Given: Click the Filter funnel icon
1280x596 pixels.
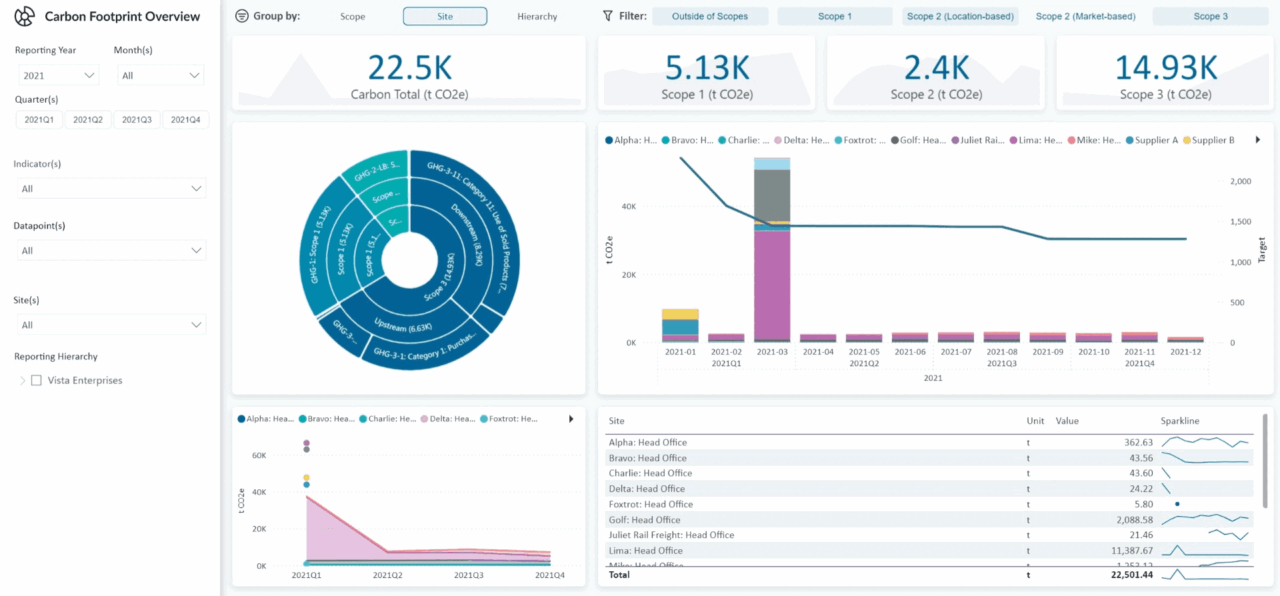Looking at the screenshot, I should point(606,15).
